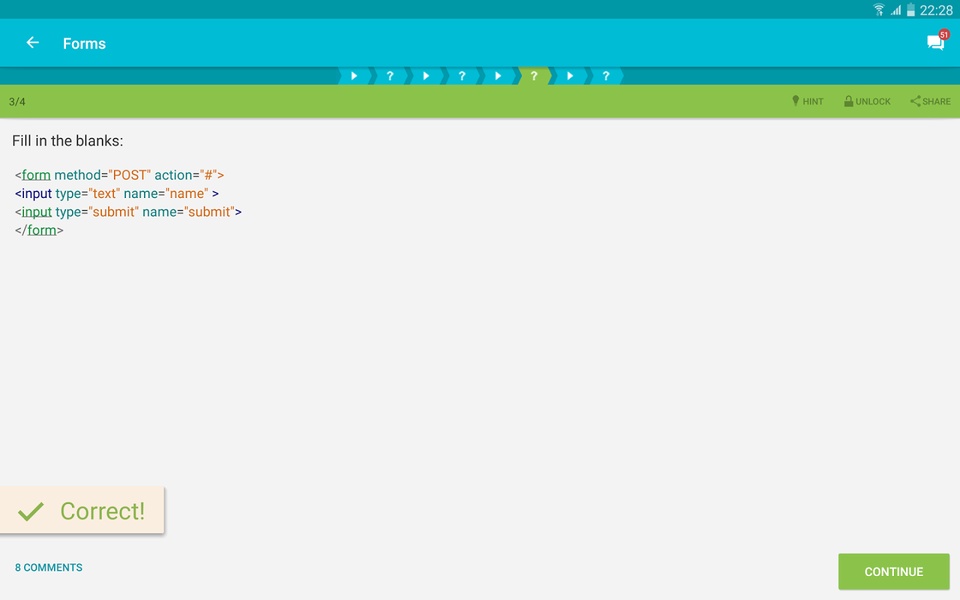960x600 pixels.
Task: Click the Correct! result banner
Action: click(82, 510)
